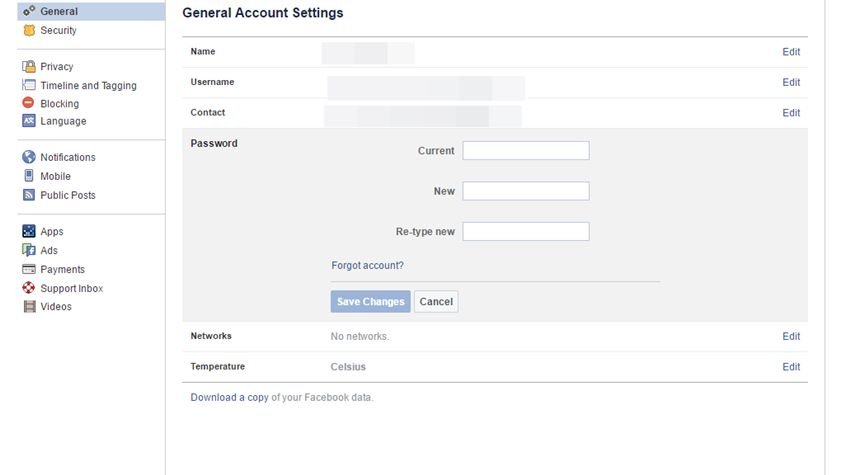Go to Mobile settings
Image resolution: width=850 pixels, height=475 pixels.
55,176
